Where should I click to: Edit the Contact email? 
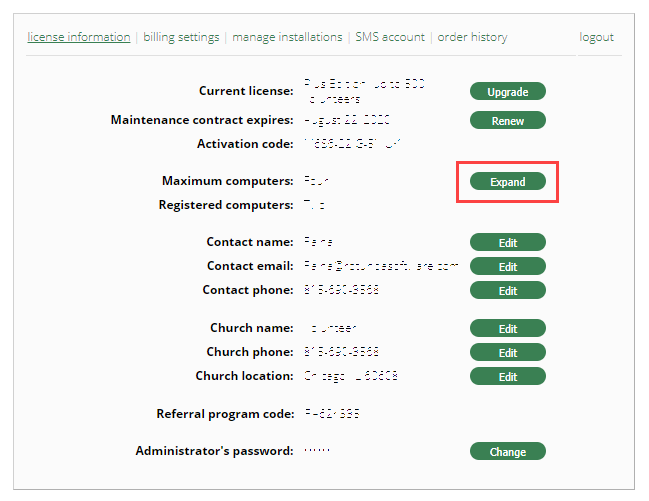507,267
